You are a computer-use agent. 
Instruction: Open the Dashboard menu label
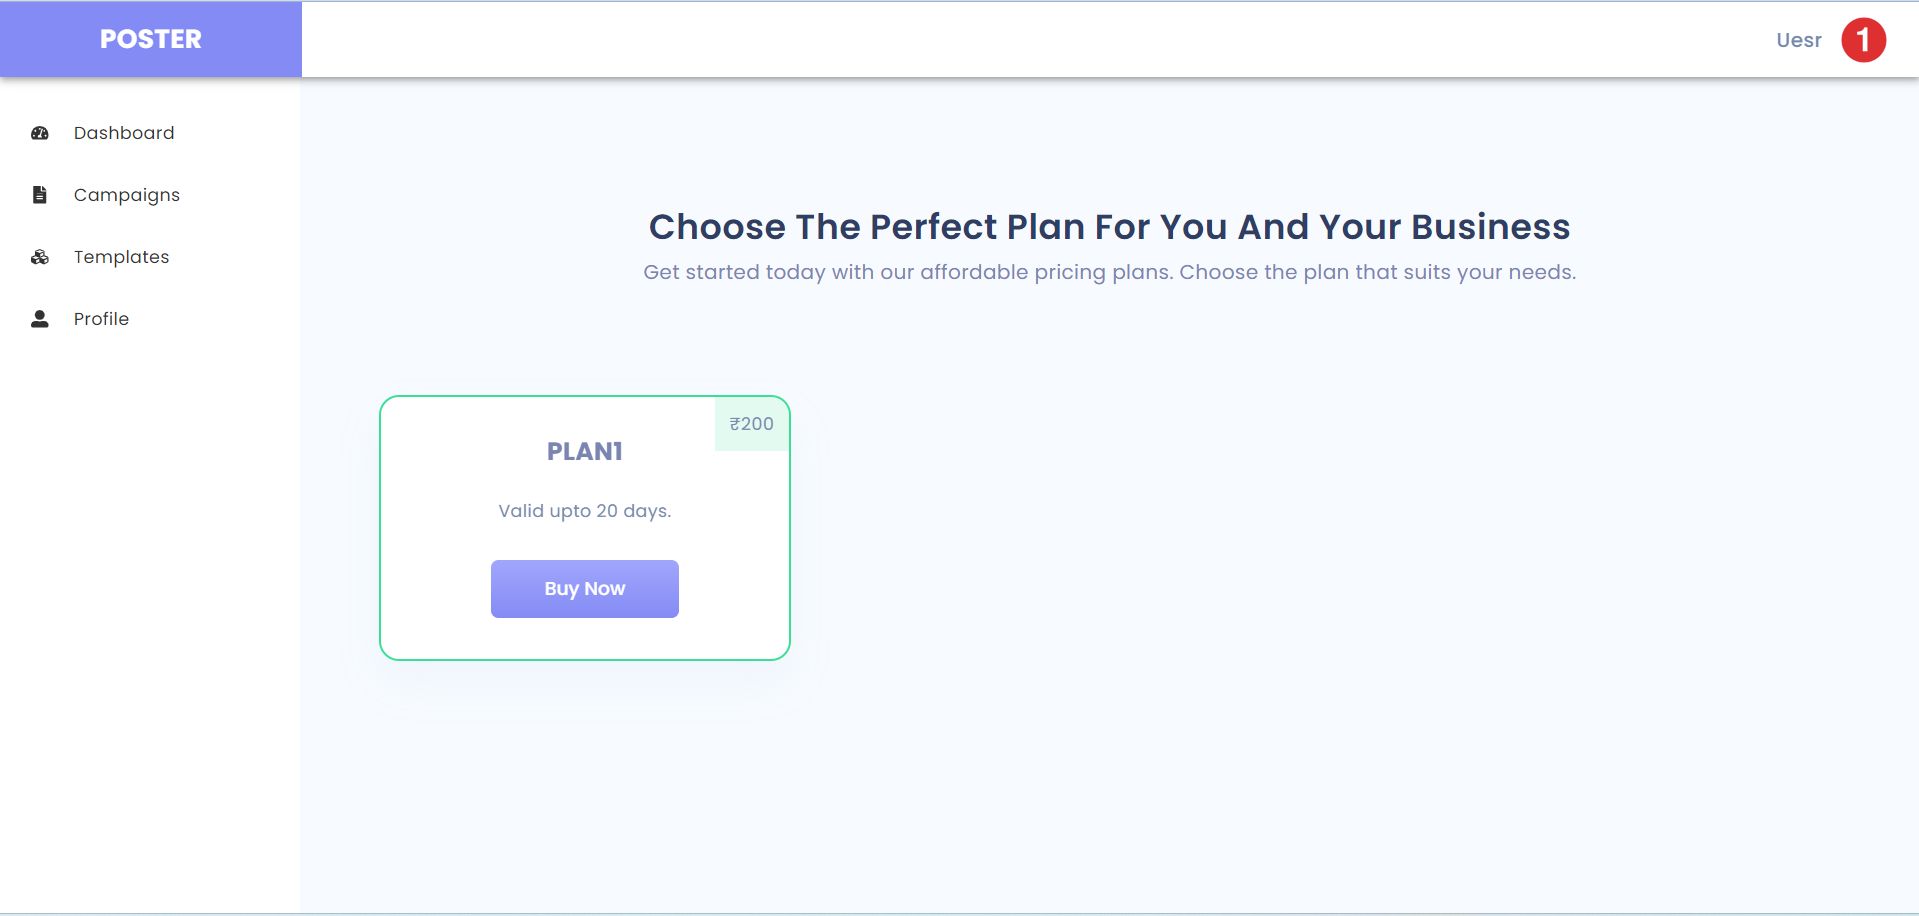(x=124, y=133)
